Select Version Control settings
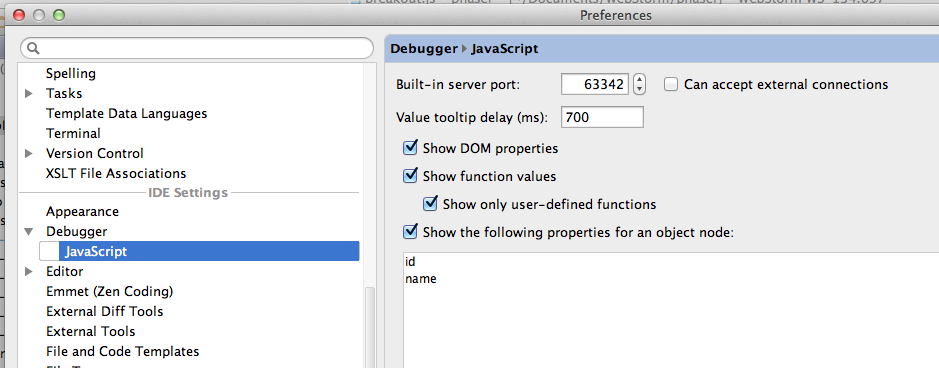 tap(95, 153)
